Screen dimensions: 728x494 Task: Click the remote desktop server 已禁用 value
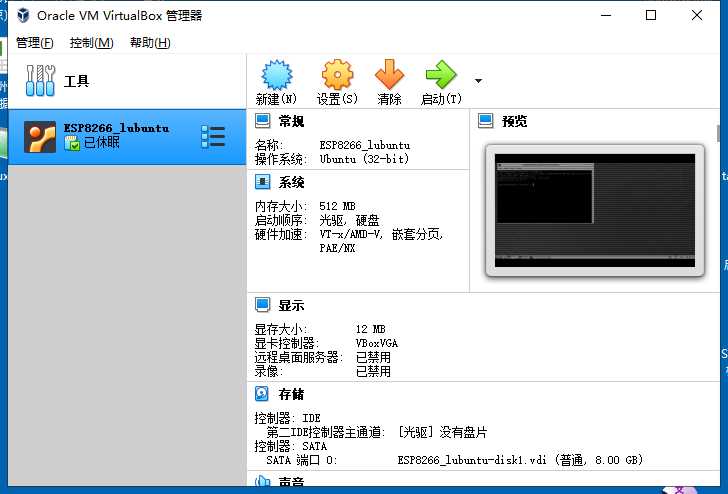(373, 357)
